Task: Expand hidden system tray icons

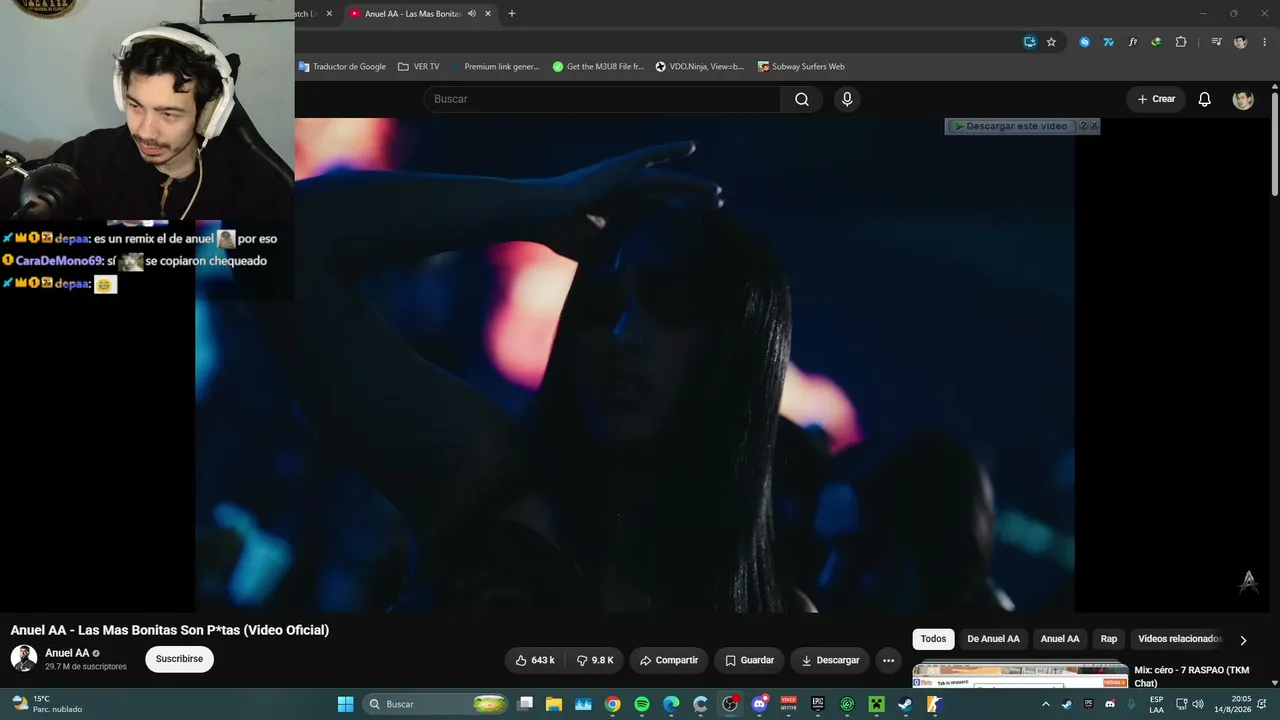Action: click(x=1046, y=704)
